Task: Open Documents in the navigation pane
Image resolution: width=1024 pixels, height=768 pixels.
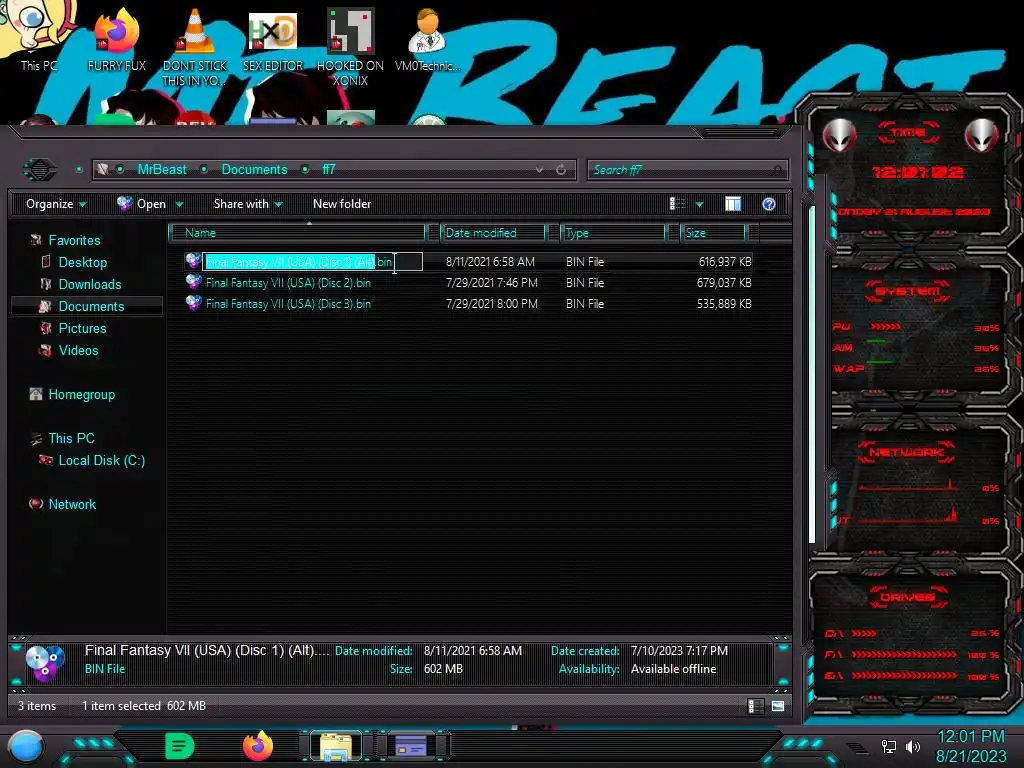Action: [91, 306]
